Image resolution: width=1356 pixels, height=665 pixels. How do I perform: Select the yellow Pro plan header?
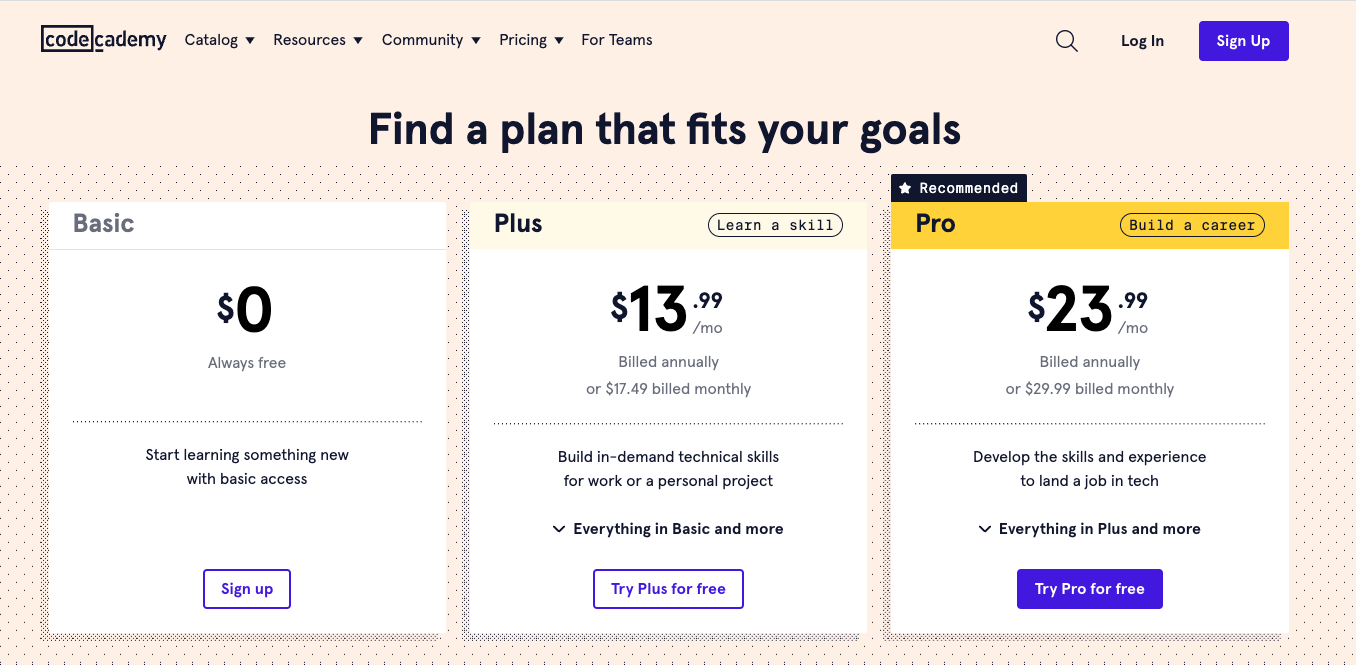tap(1010, 225)
